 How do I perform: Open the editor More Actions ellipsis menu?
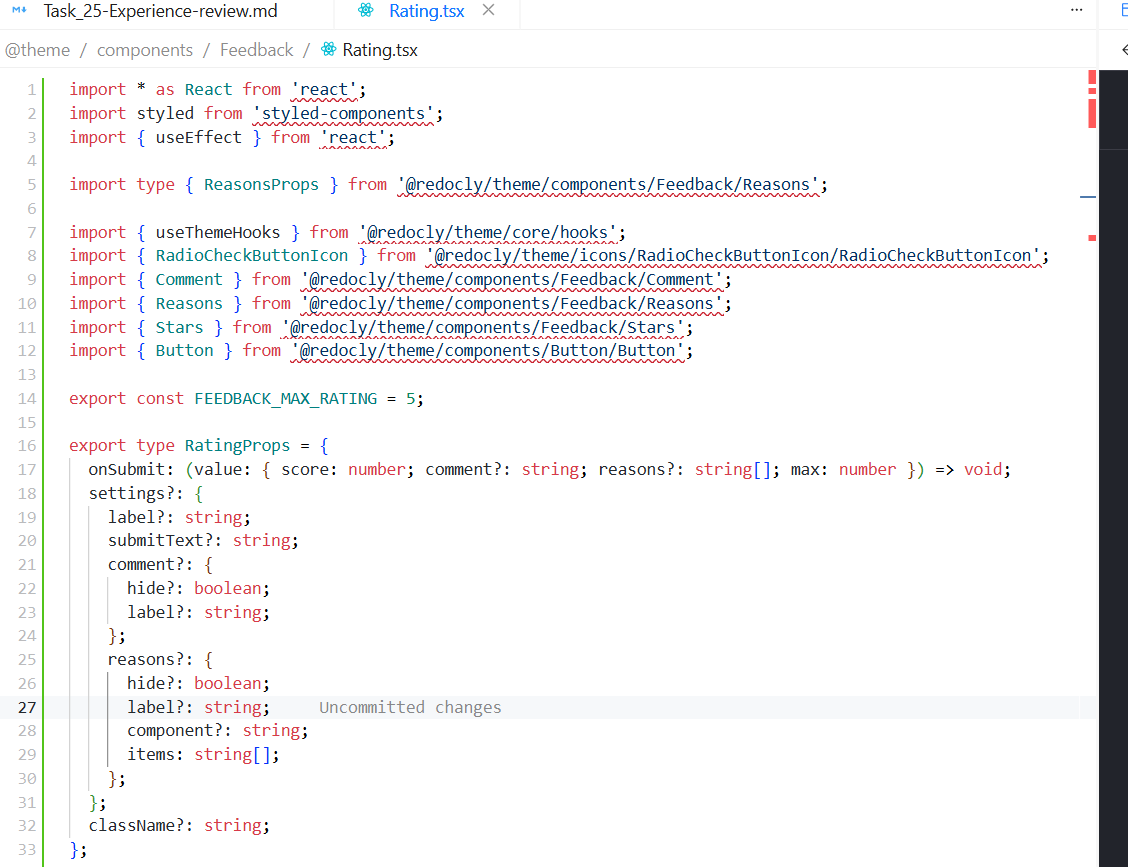pos(1076,10)
